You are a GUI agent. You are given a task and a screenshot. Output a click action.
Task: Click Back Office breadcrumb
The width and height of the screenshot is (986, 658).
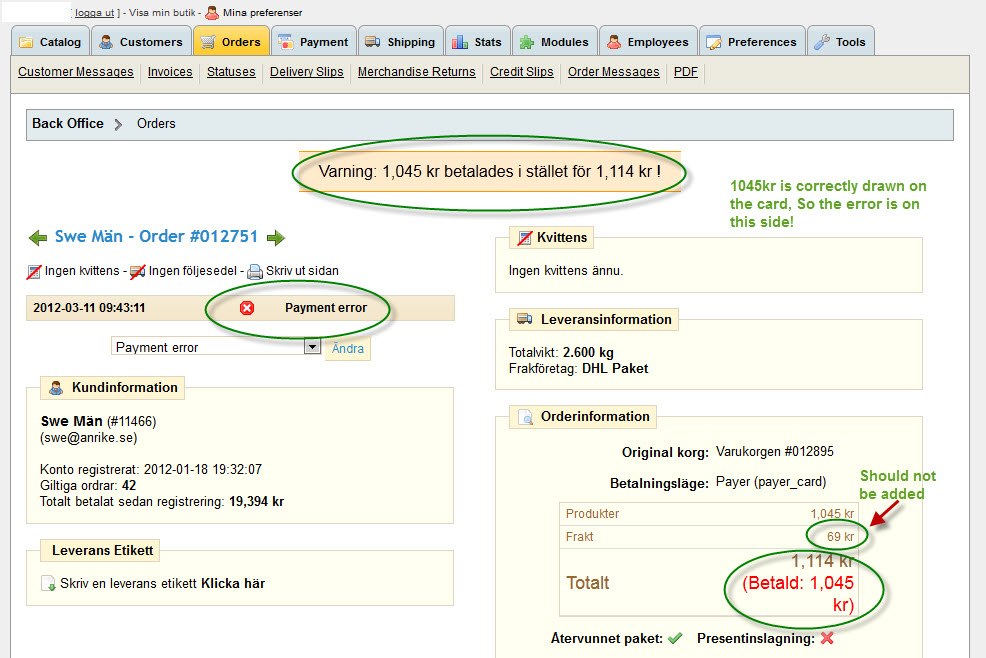click(68, 123)
